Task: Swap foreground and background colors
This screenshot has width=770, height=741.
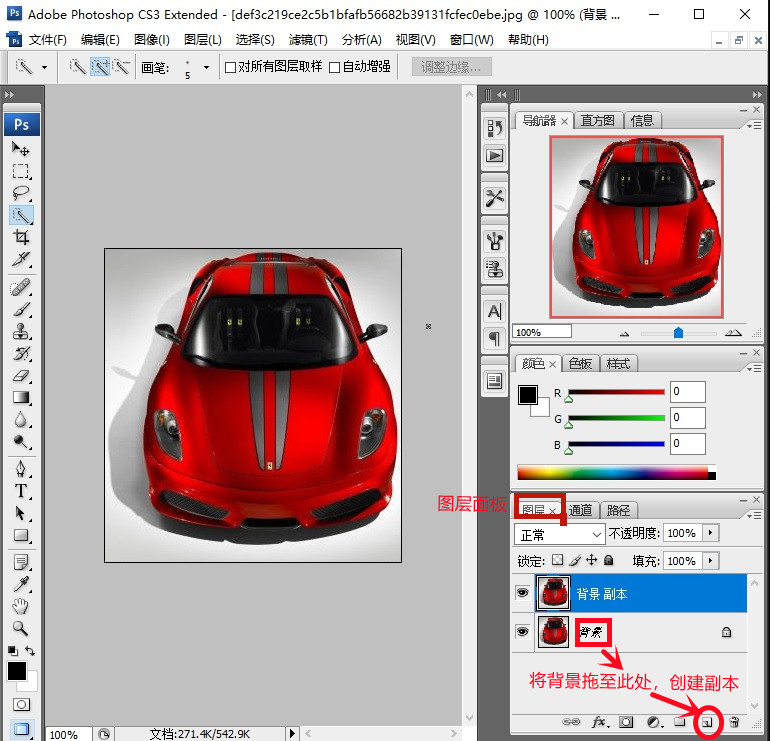Action: tap(30, 651)
